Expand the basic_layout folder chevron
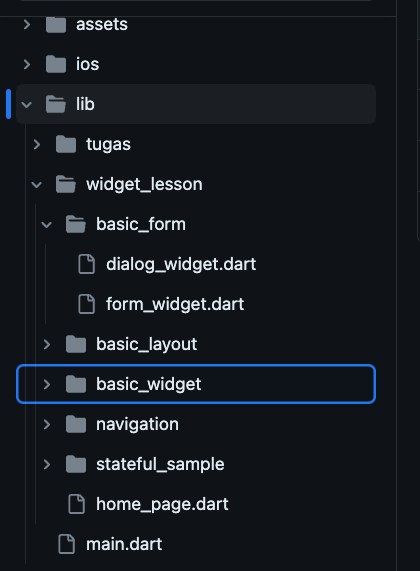Viewport: 420px width, 571px height. point(47,344)
